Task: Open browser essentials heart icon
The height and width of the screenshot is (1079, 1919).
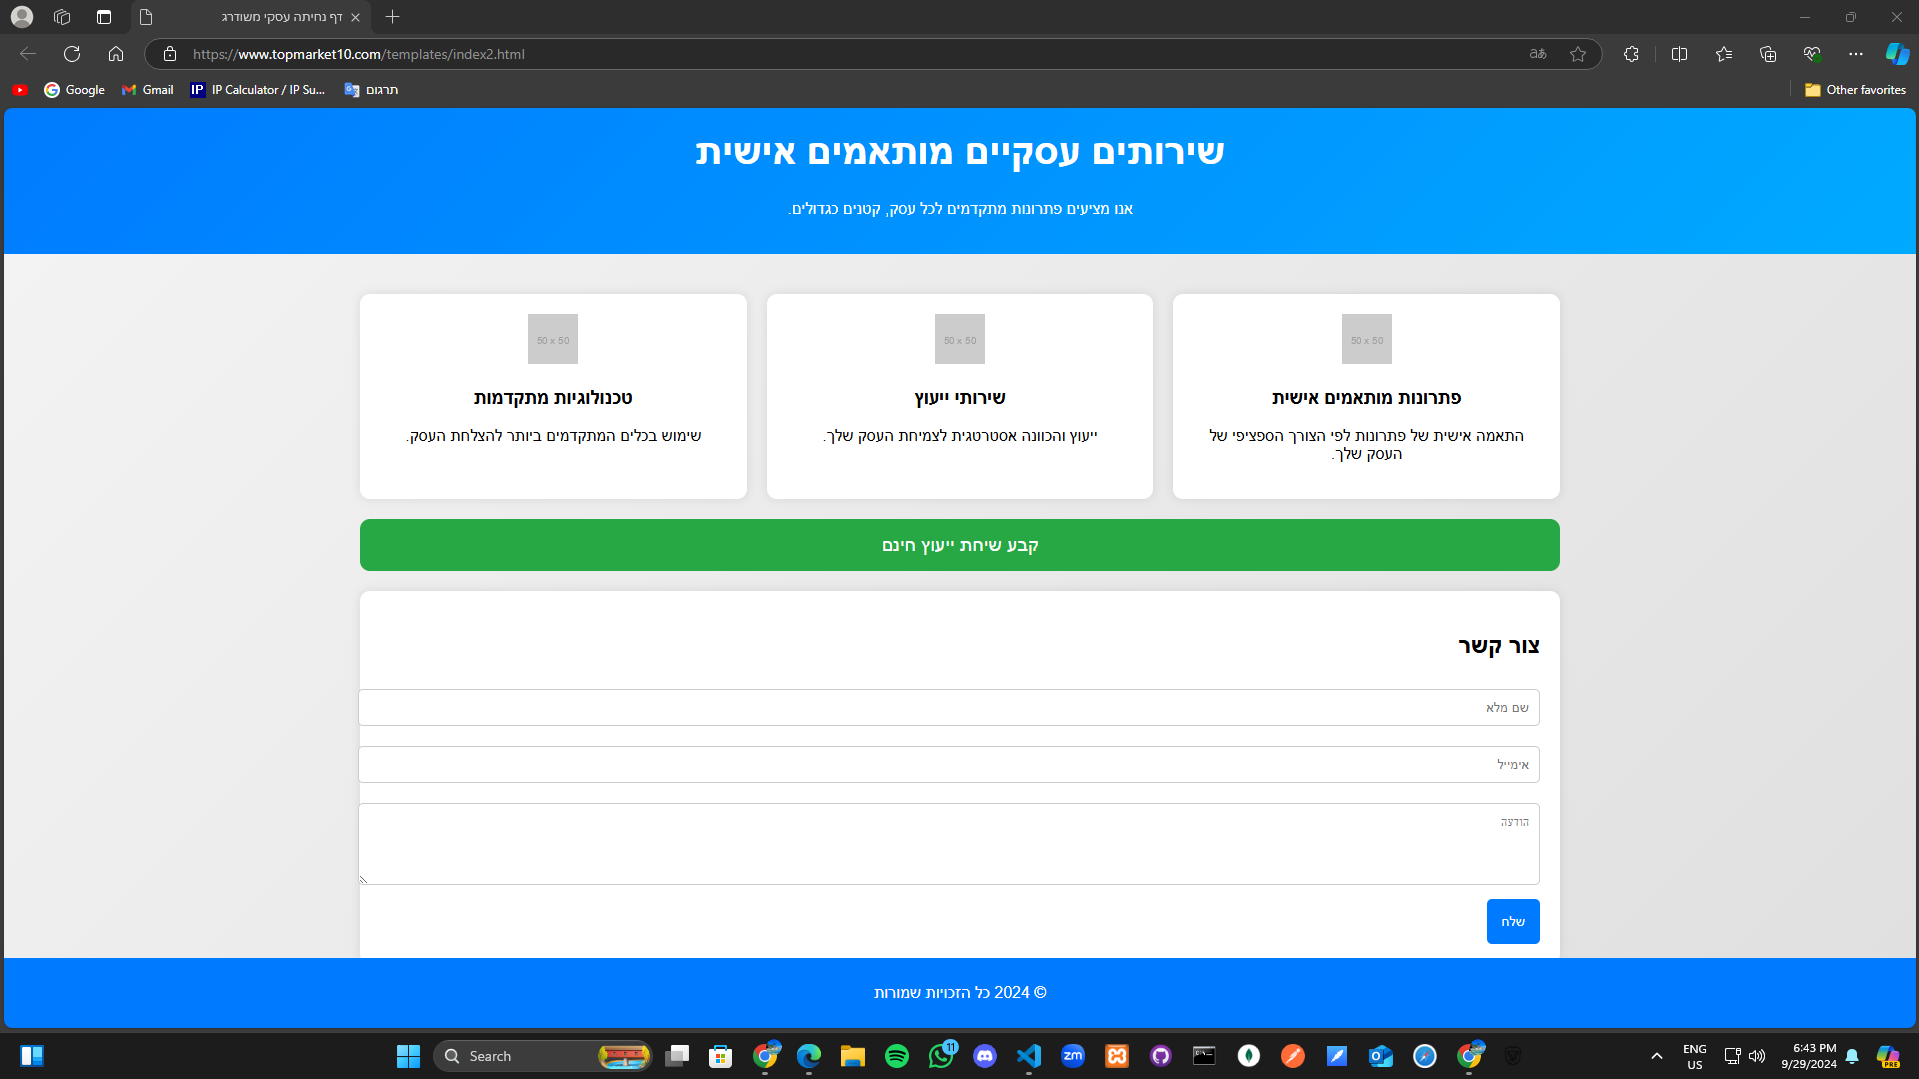Action: pos(1812,54)
